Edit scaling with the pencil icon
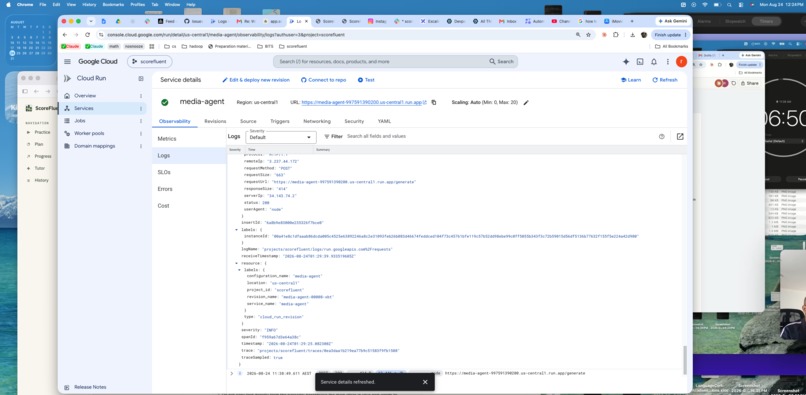The image size is (806, 395). click(x=526, y=102)
